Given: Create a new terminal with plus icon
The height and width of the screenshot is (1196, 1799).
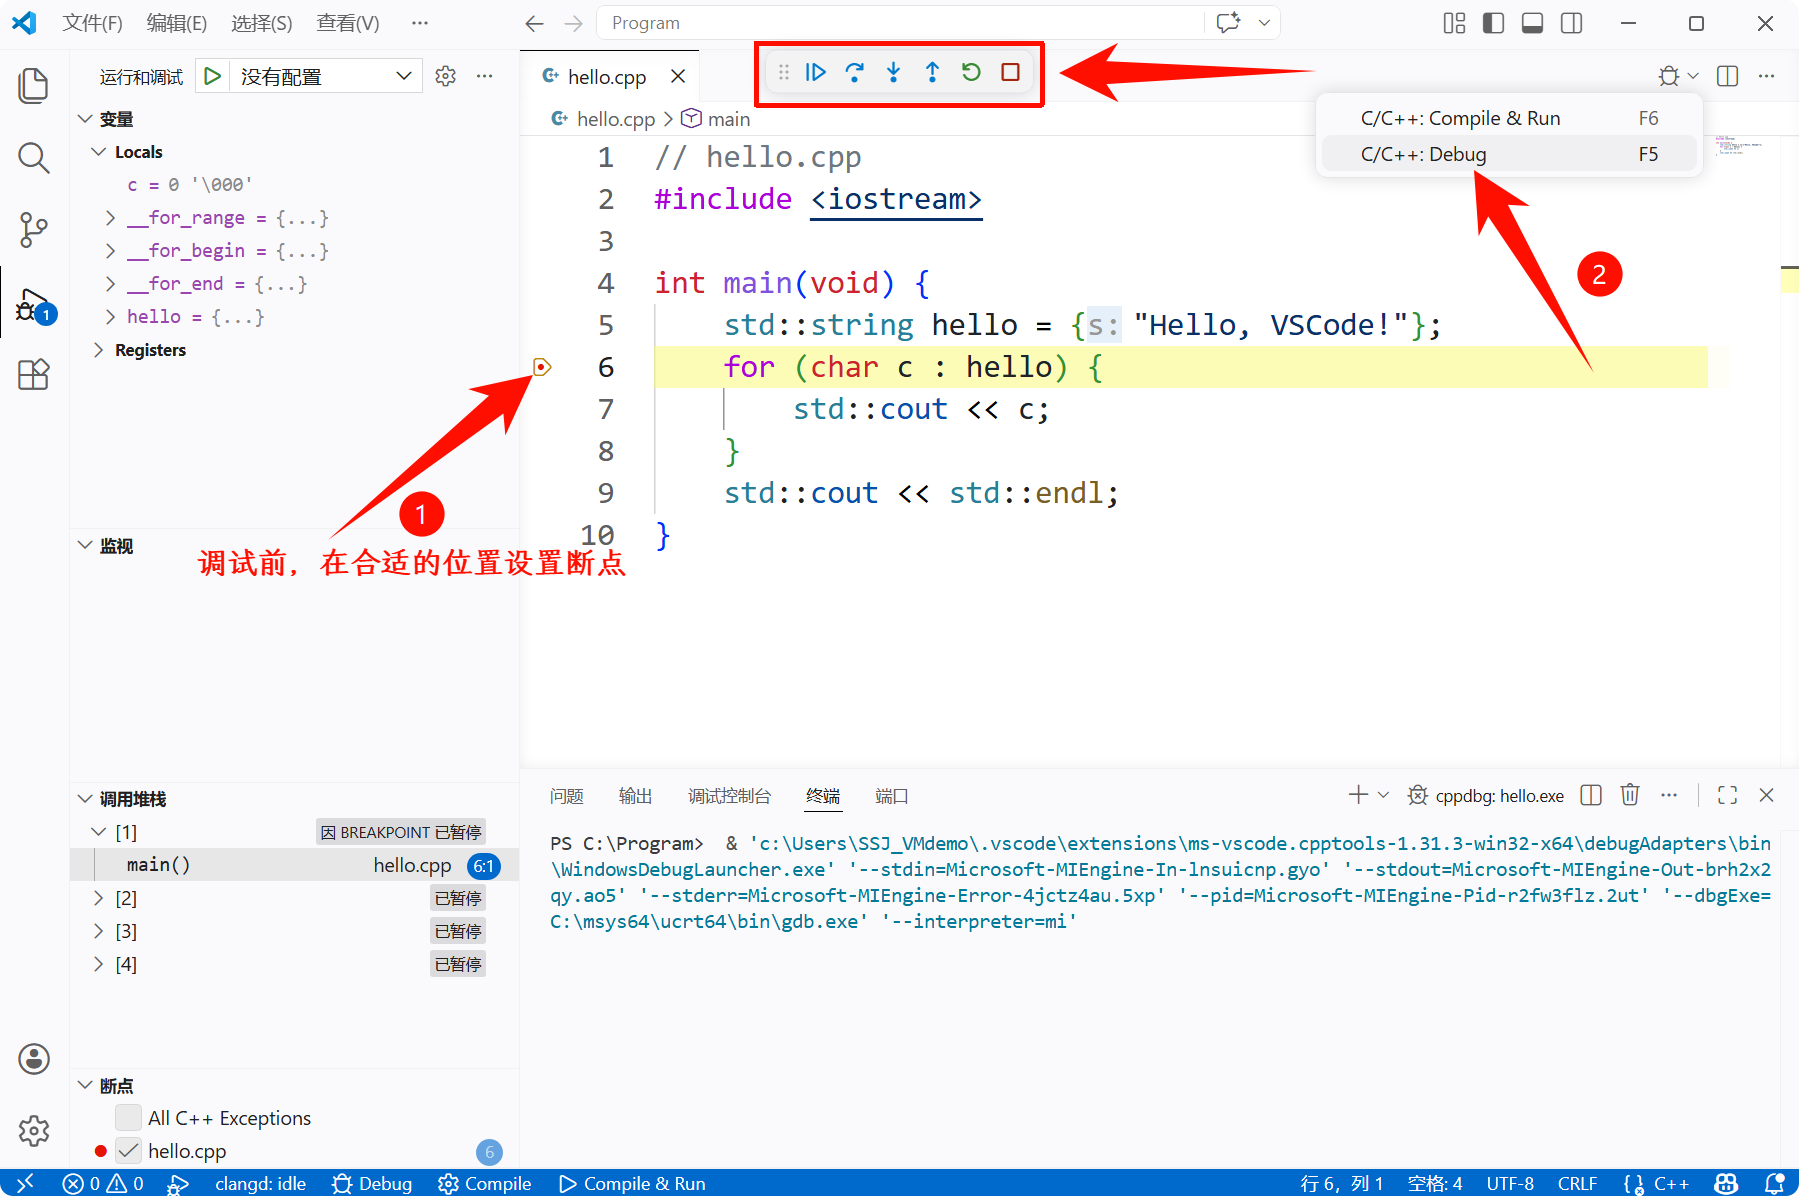Looking at the screenshot, I should (1358, 795).
